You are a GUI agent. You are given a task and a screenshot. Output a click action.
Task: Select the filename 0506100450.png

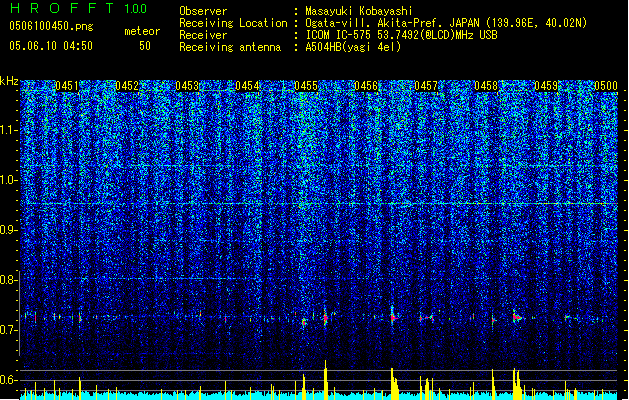point(51,26)
